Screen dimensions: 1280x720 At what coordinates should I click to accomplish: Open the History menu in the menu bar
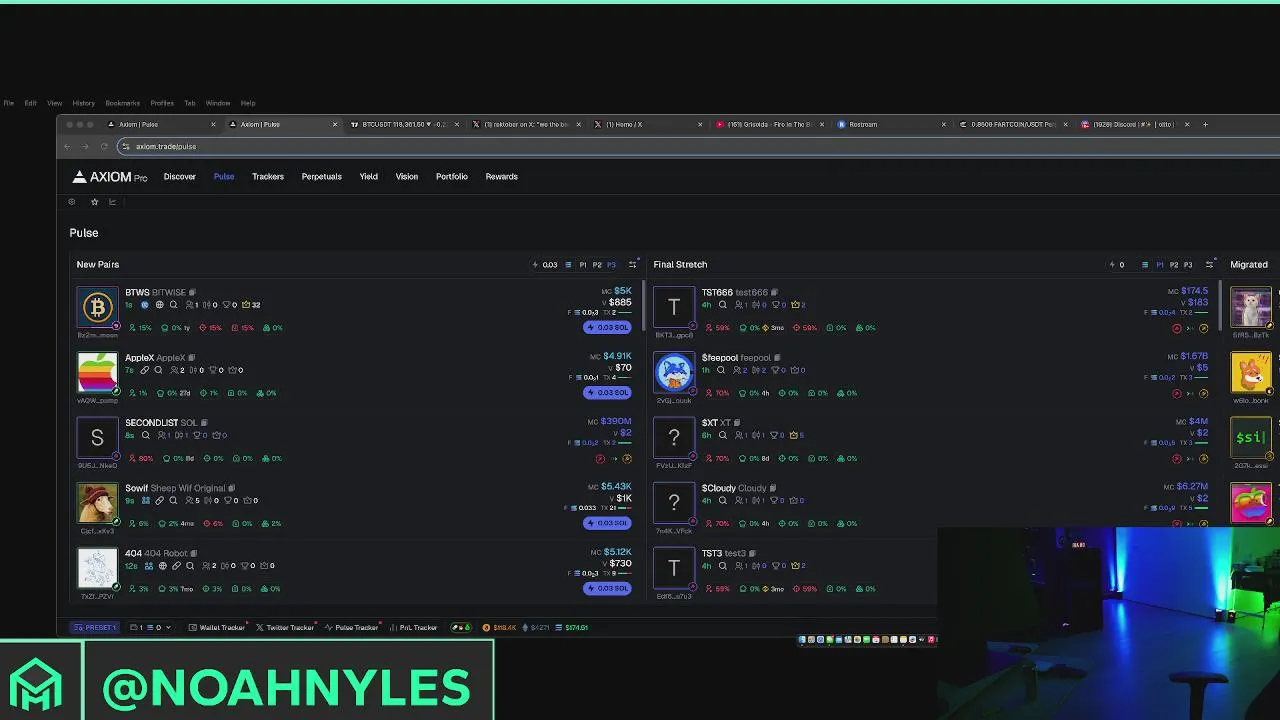pyautogui.click(x=83, y=103)
